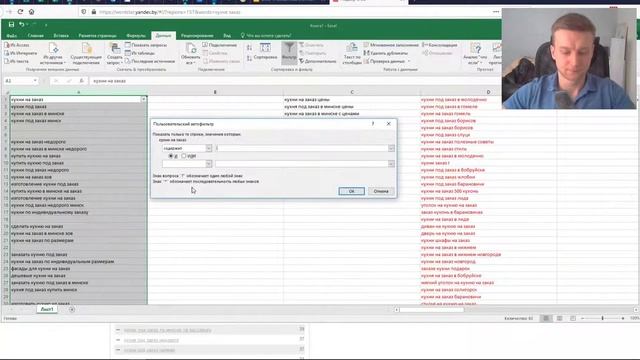The image size is (640, 360).
Task: Open the second condition value dropdown arrow
Action: [x=391, y=164]
